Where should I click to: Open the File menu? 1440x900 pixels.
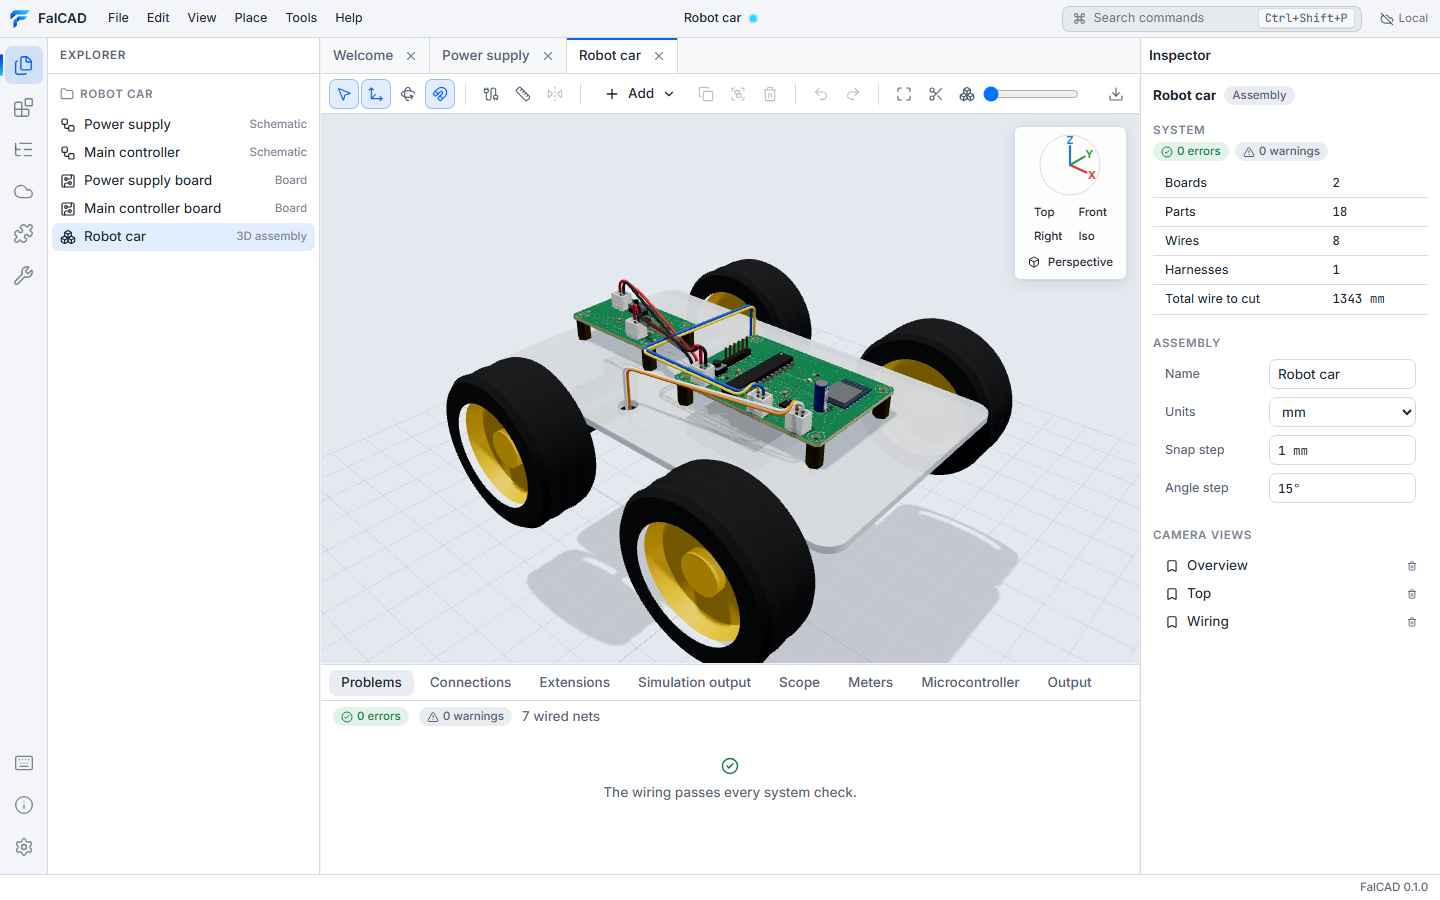coord(118,18)
